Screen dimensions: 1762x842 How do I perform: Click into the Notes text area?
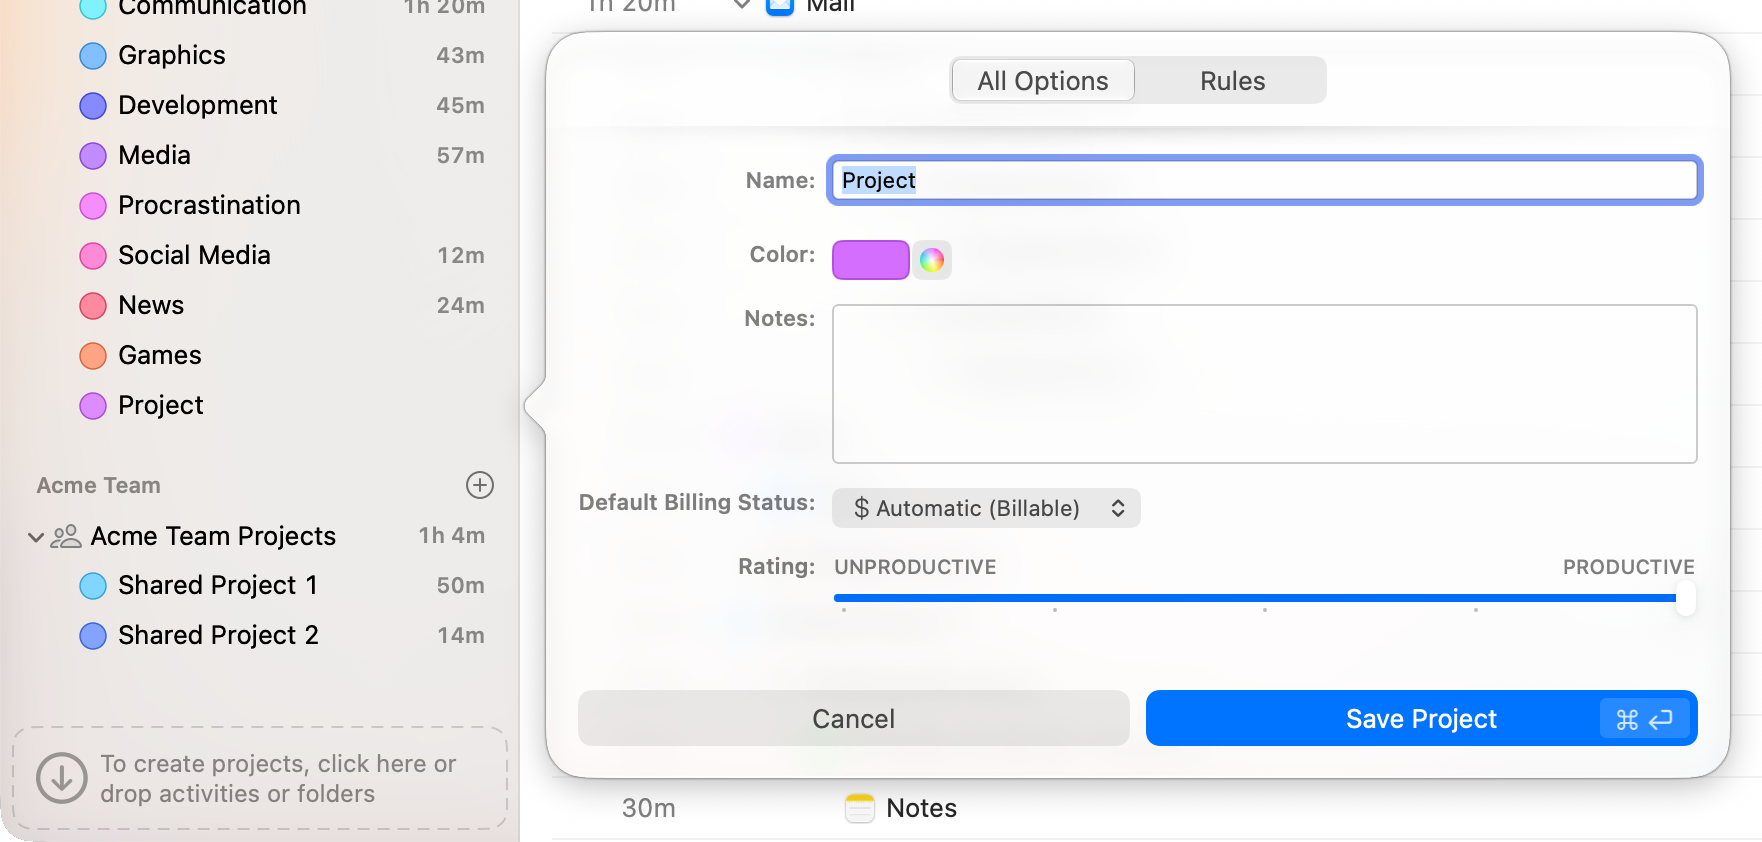[x=1265, y=384]
